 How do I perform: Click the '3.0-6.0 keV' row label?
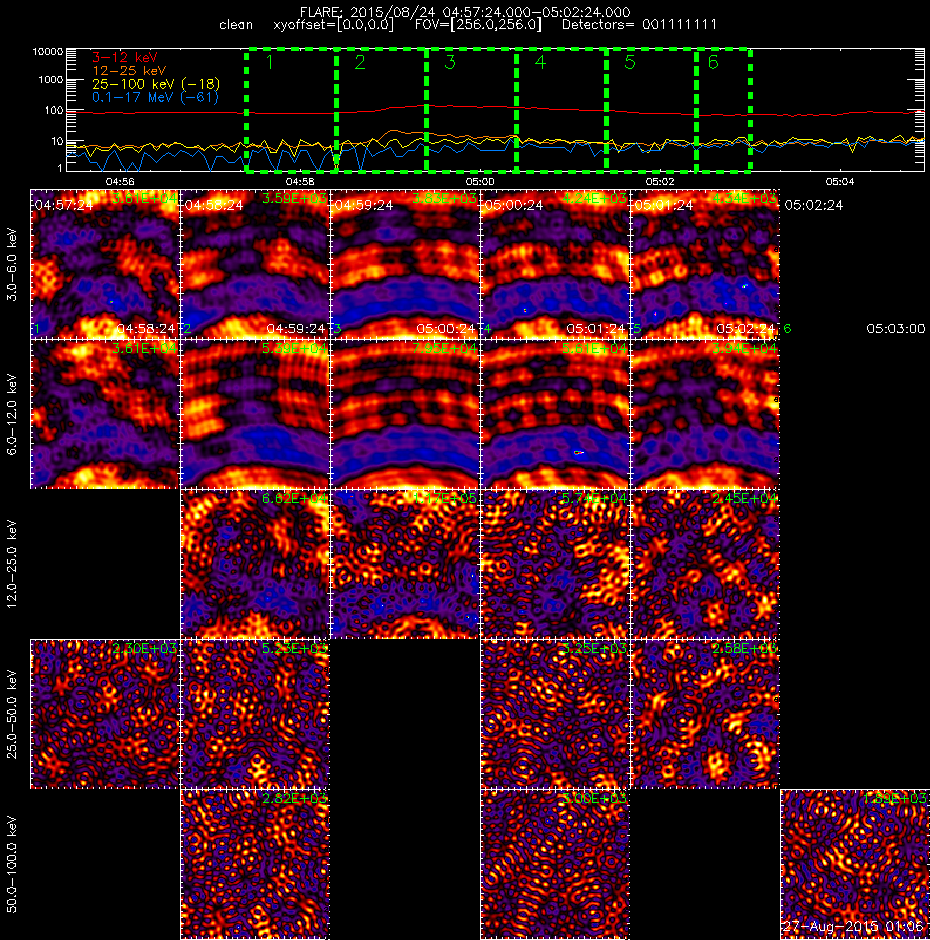click(x=12, y=264)
